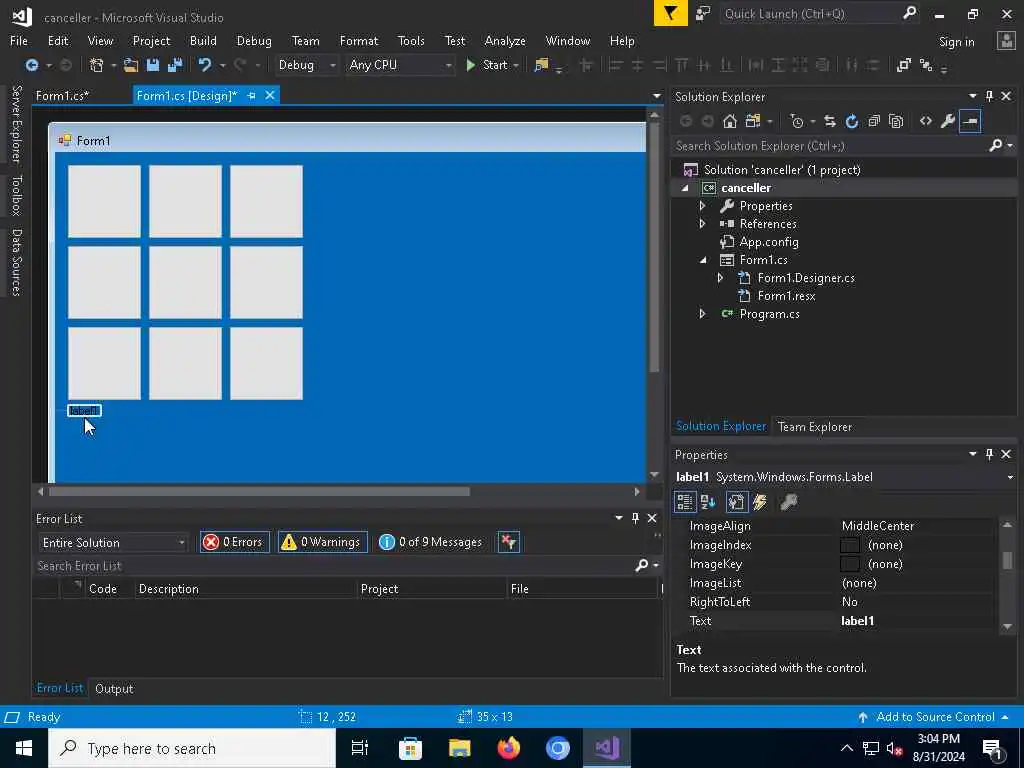The image size is (1024, 768).
Task: Pin the Solution Explorer panel
Action: click(989, 96)
